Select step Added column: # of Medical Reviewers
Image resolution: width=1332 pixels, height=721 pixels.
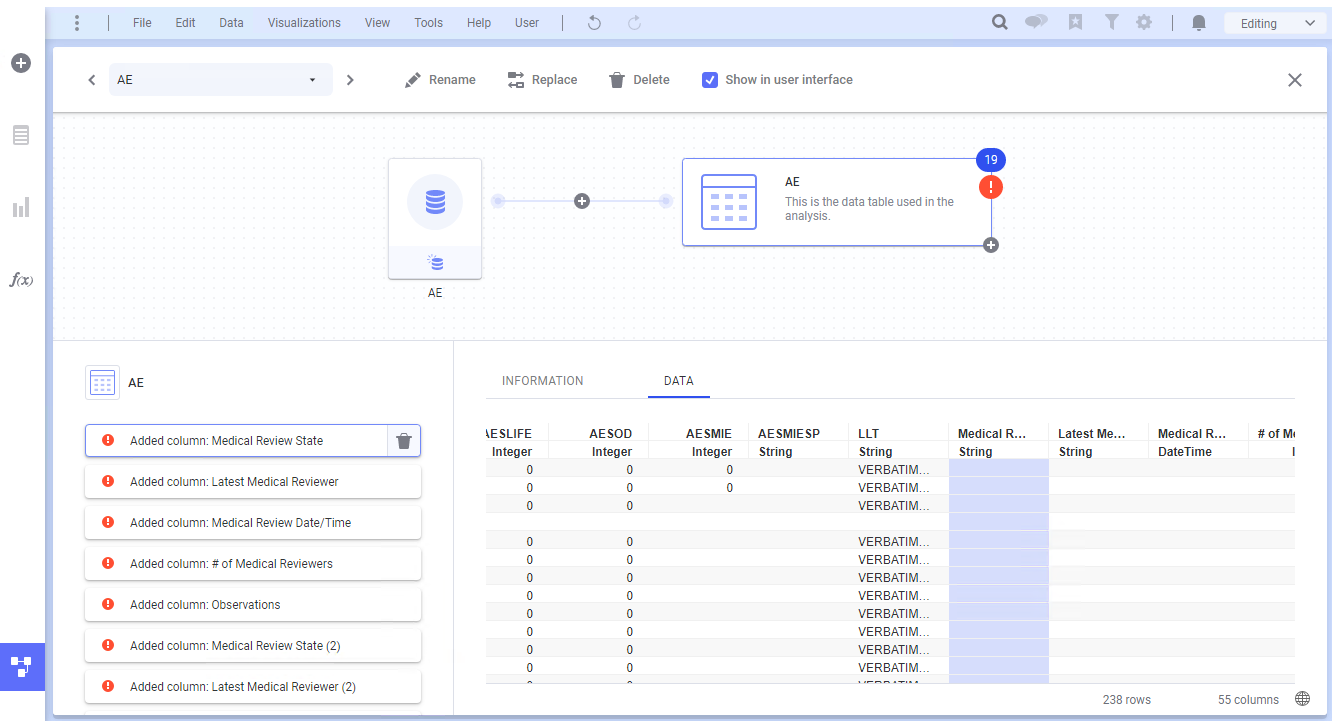click(253, 564)
